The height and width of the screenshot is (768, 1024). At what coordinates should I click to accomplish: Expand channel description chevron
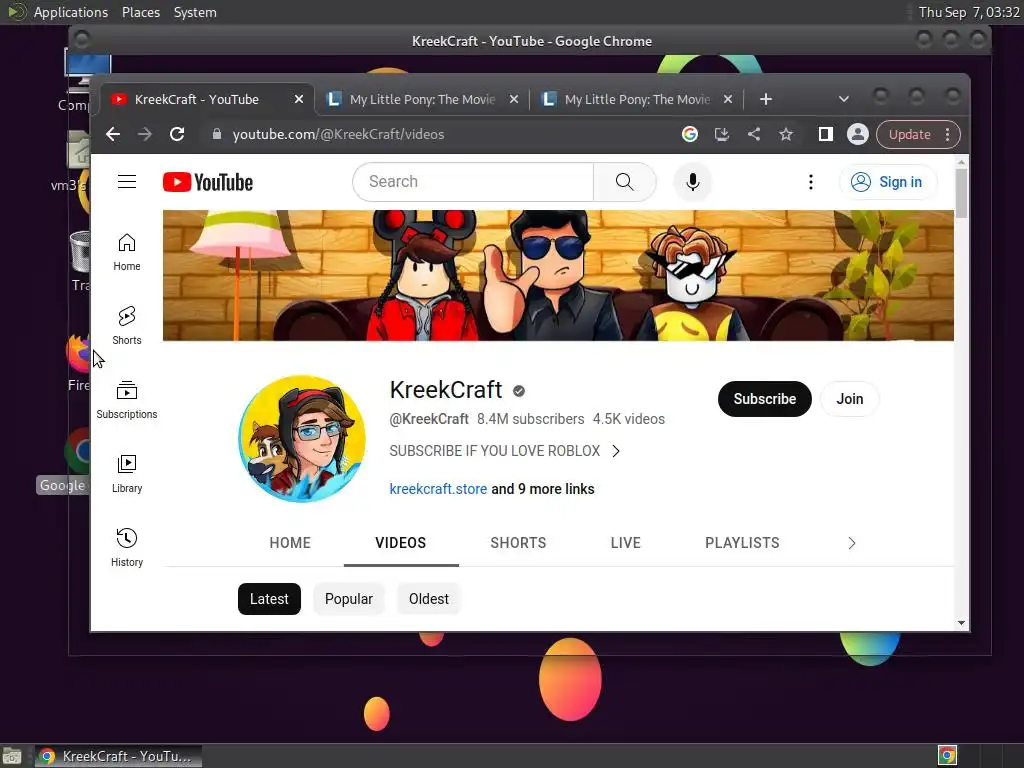point(616,451)
